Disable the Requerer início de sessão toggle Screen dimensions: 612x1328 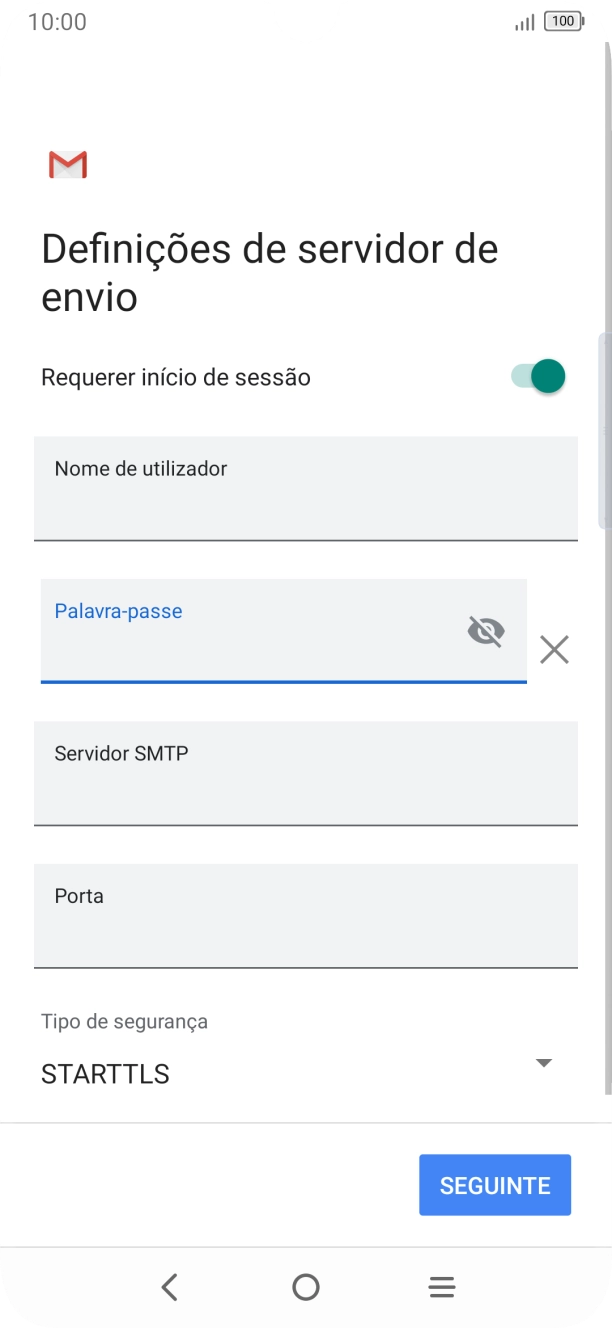(x=536, y=376)
